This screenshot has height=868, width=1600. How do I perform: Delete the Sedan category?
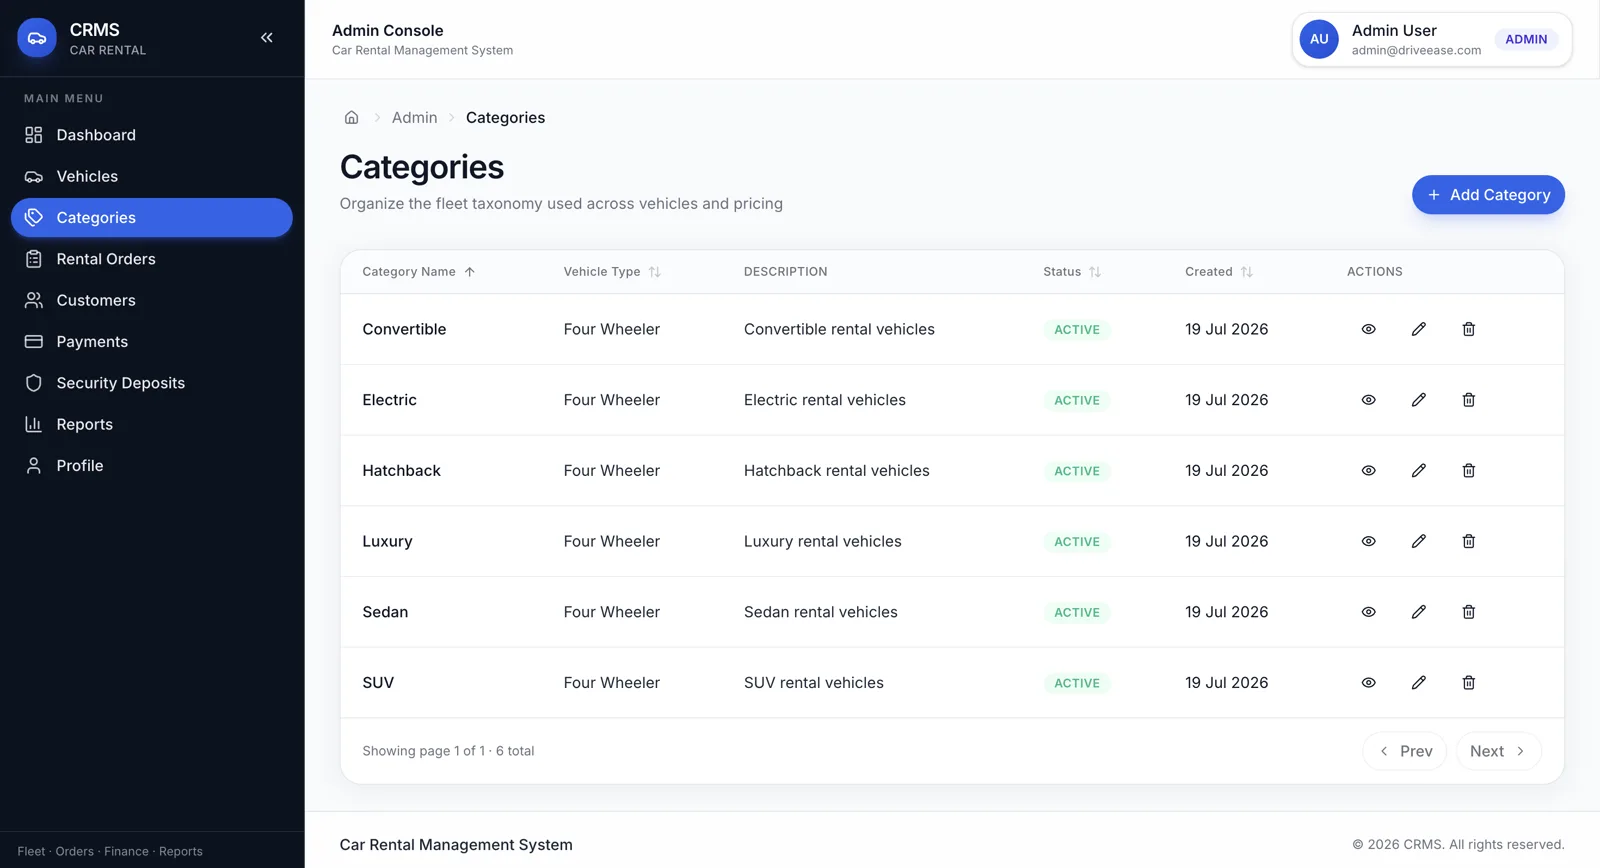(1468, 612)
